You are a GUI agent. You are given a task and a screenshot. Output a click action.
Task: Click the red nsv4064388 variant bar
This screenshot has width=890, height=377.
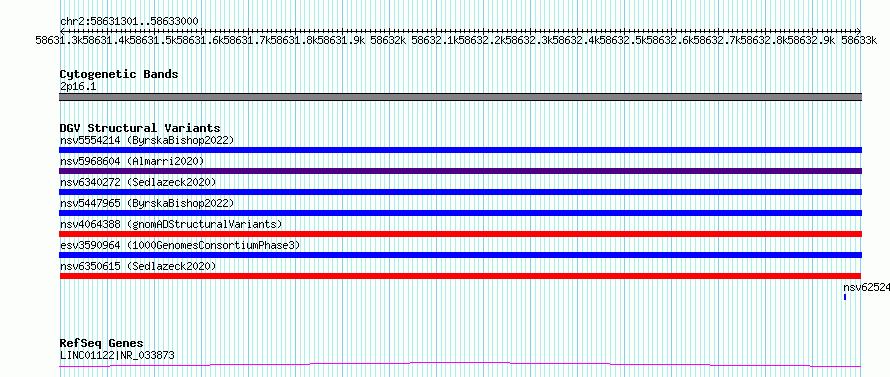coord(460,234)
